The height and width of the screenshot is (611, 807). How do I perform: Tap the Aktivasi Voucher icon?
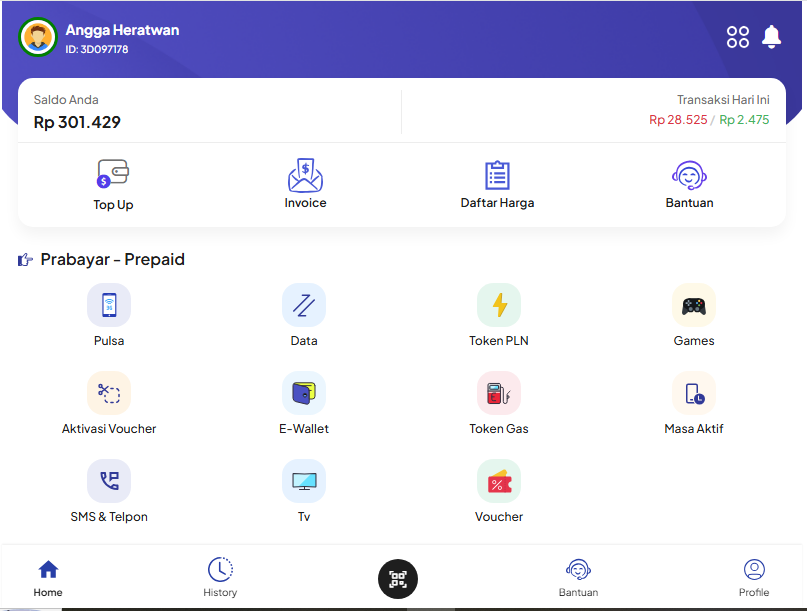[109, 393]
